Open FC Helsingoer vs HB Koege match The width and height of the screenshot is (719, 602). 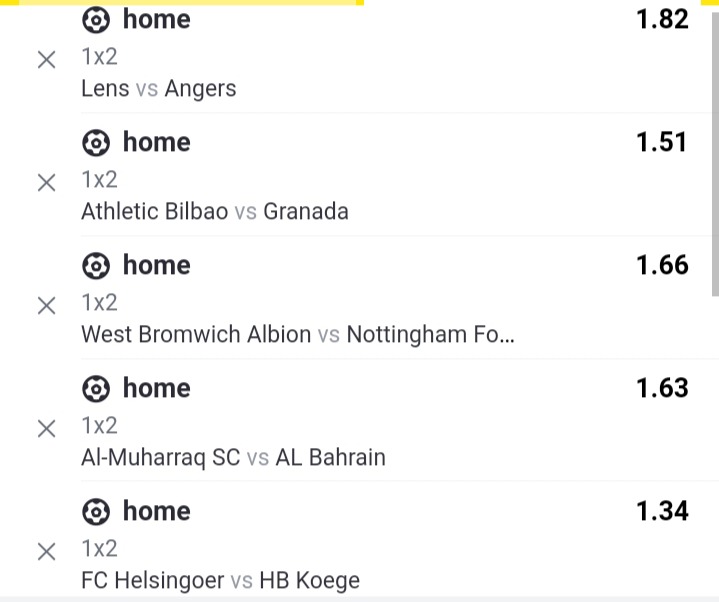pos(220,580)
